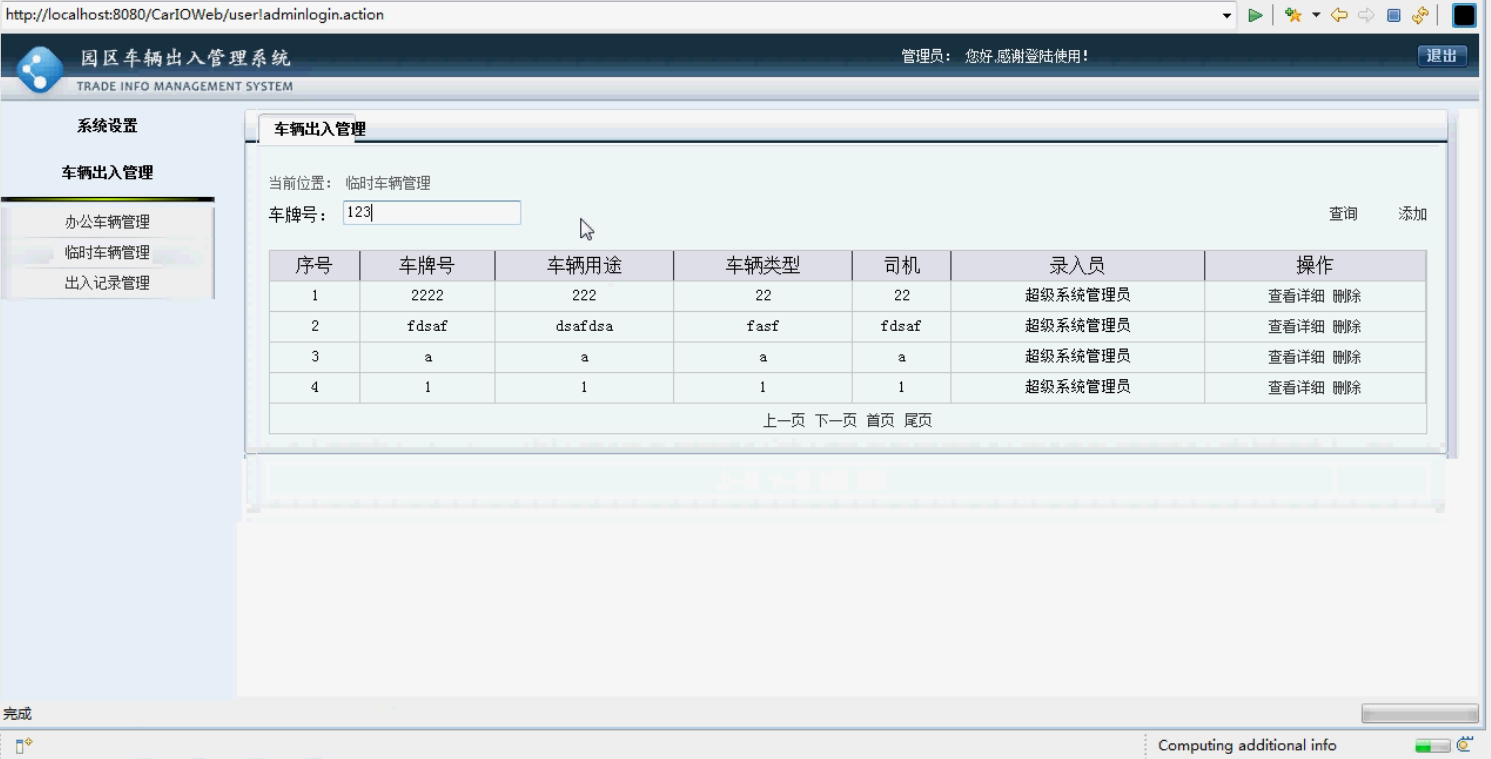The image size is (1491, 759).
Task: Delete row number 3
Action: click(1347, 357)
